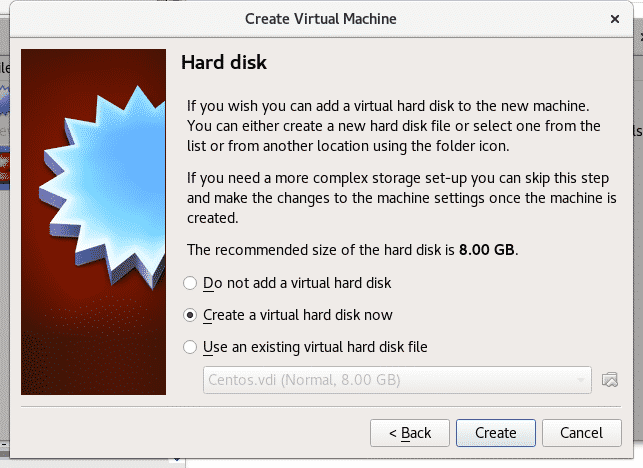Click the 'File' menu partially hidden behind dialog
Screen dimensions: 643x468
tap(5, 68)
